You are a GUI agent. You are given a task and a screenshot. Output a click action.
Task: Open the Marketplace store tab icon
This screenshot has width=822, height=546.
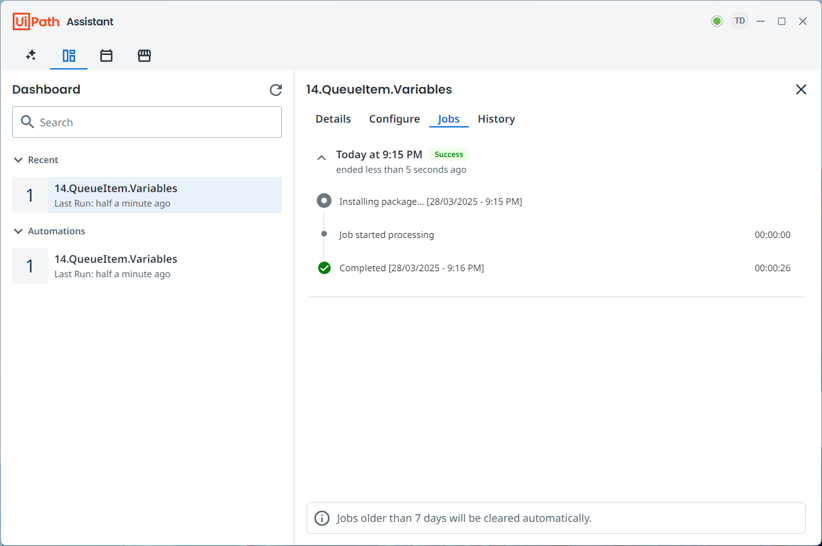tap(144, 55)
